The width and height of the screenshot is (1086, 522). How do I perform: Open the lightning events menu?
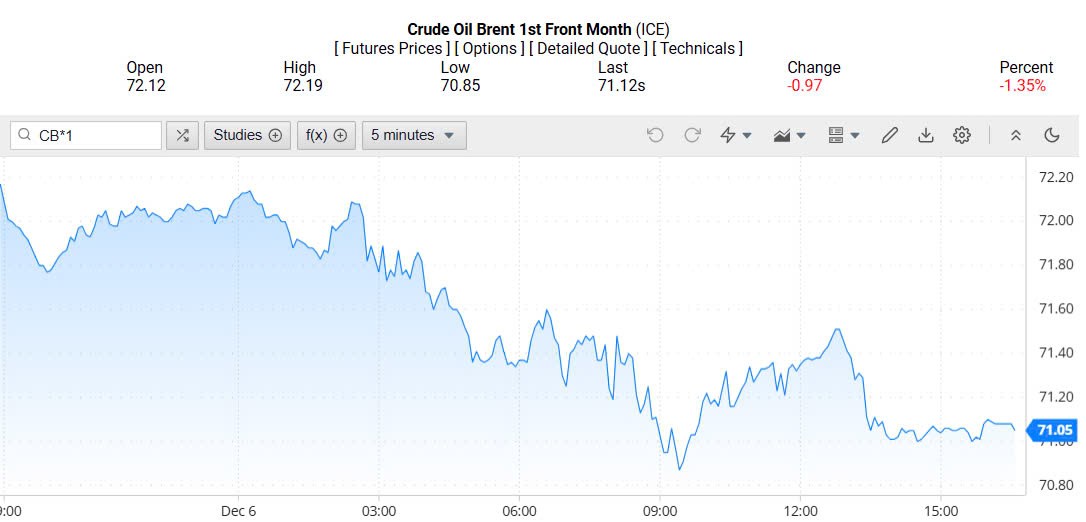(x=736, y=135)
